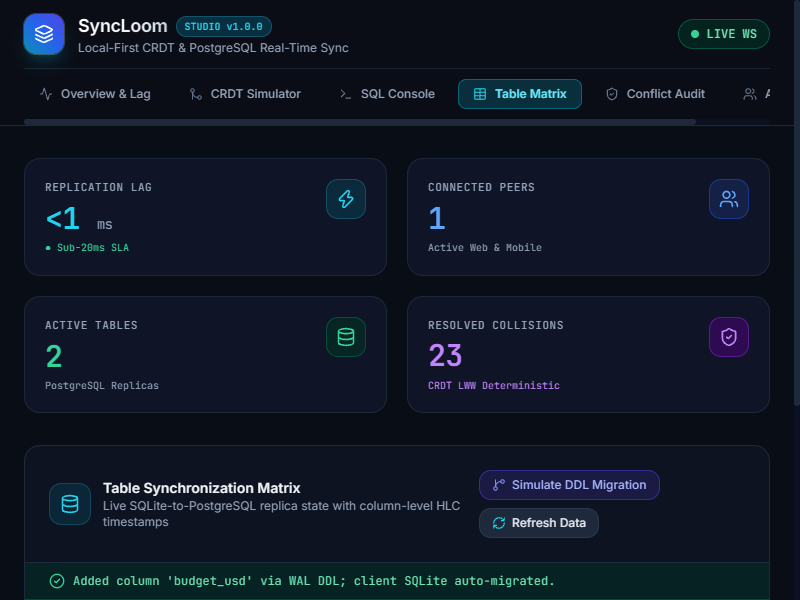Click the Connected Peers value 1
Screen dimensions: 800x600
(x=437, y=218)
